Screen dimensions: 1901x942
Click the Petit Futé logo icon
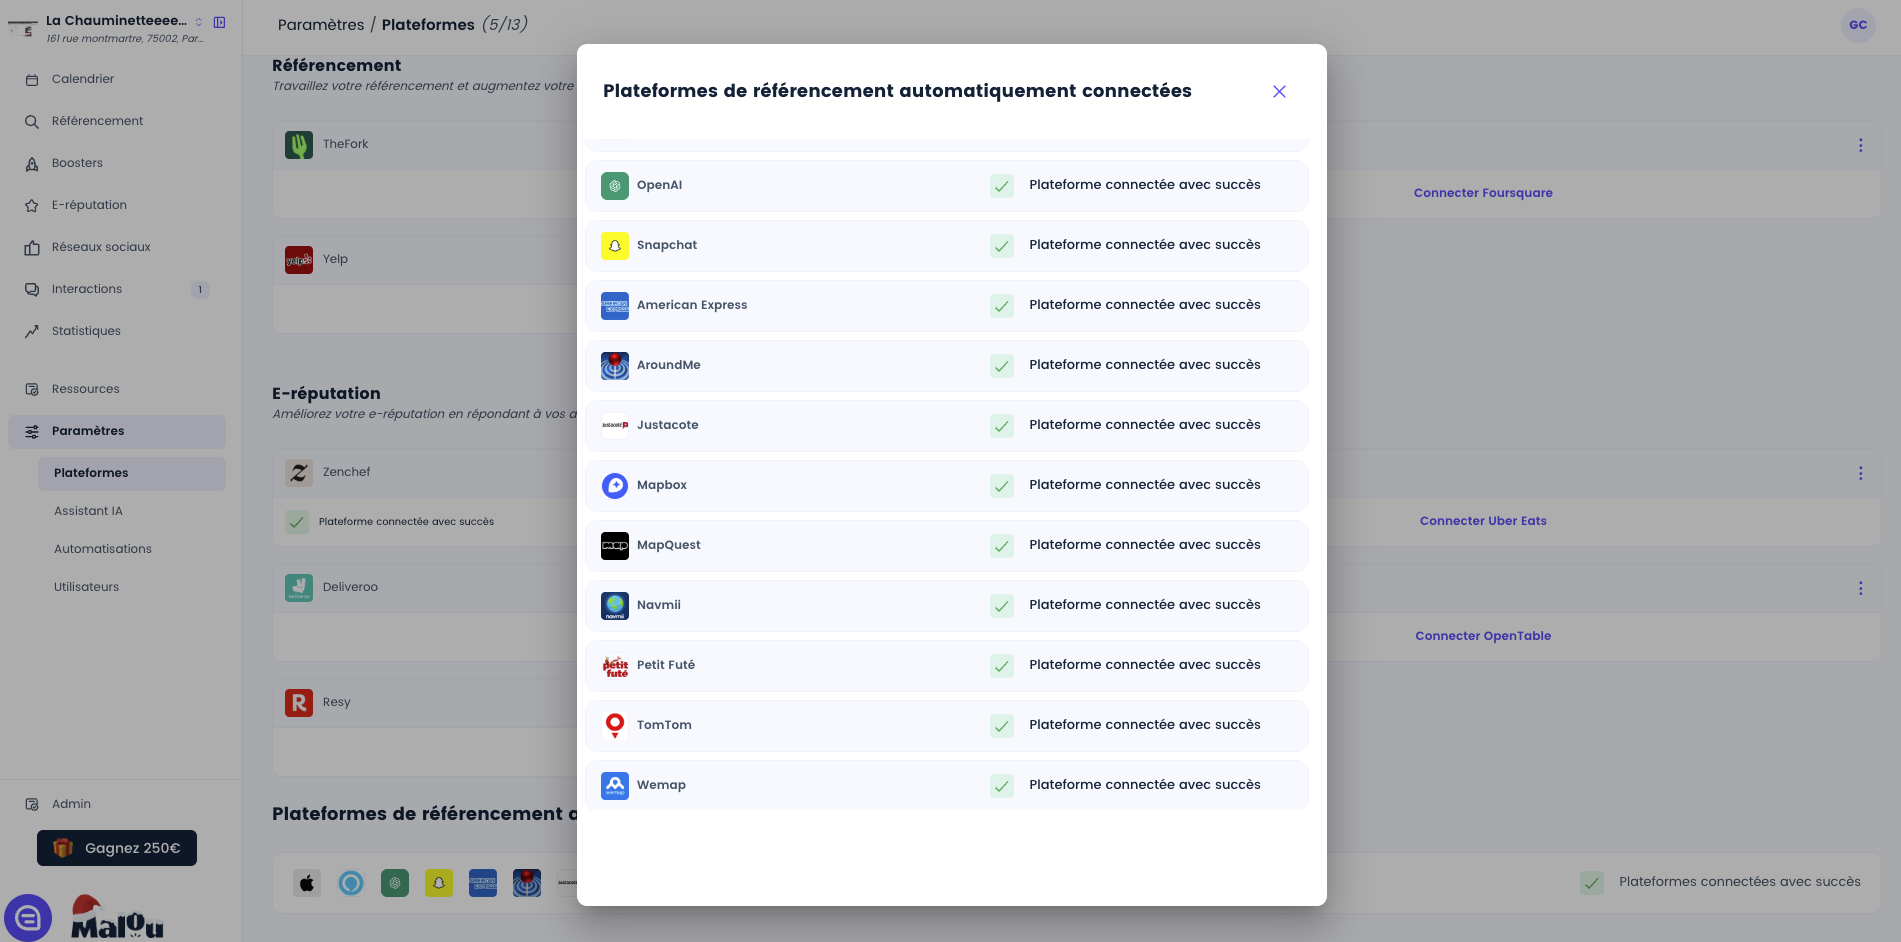click(615, 666)
